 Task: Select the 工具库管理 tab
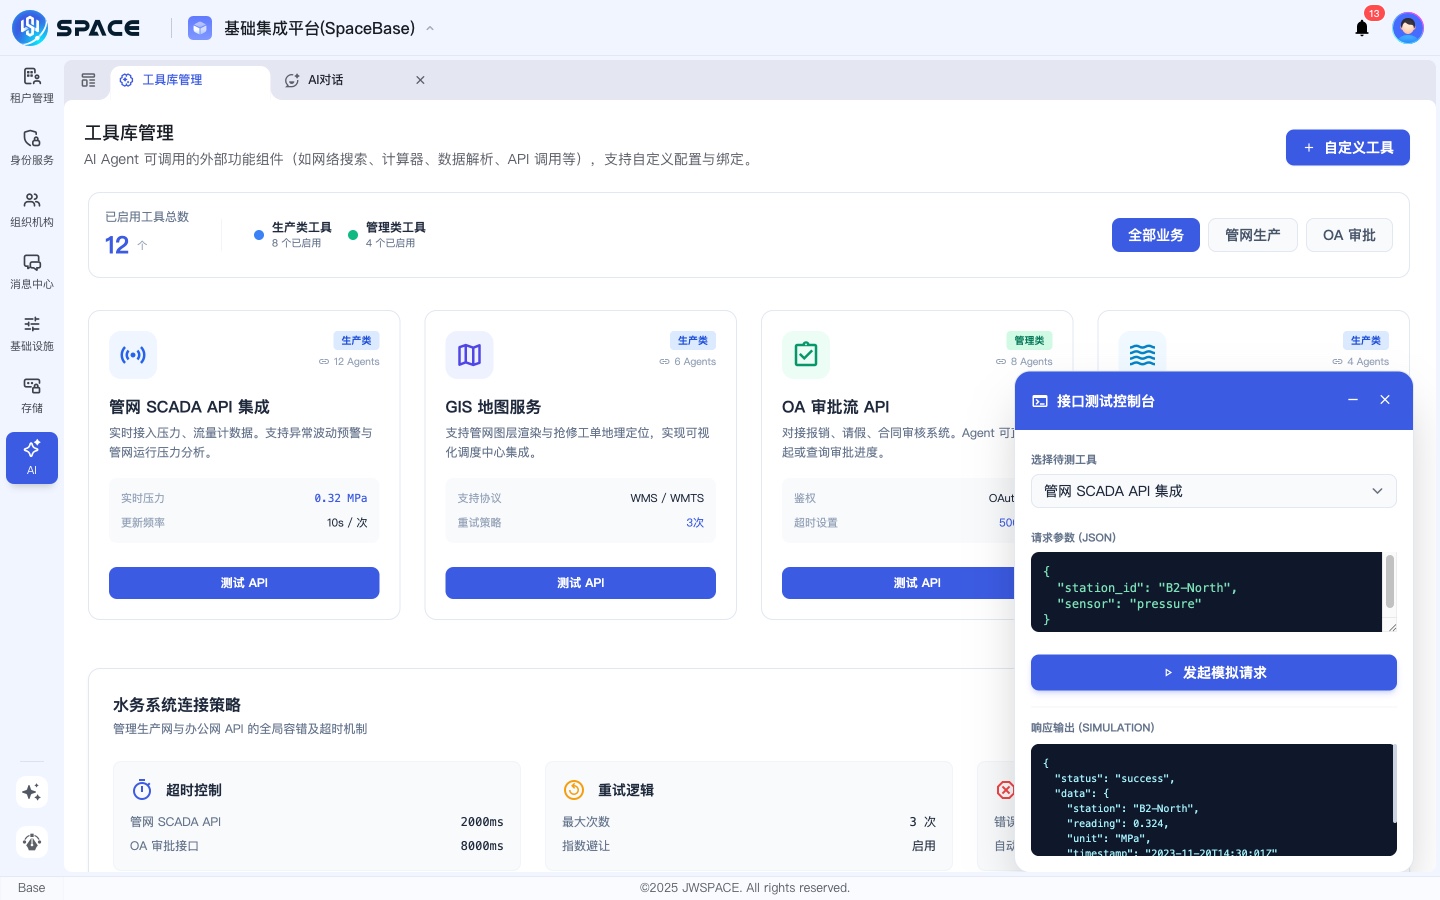tap(173, 80)
